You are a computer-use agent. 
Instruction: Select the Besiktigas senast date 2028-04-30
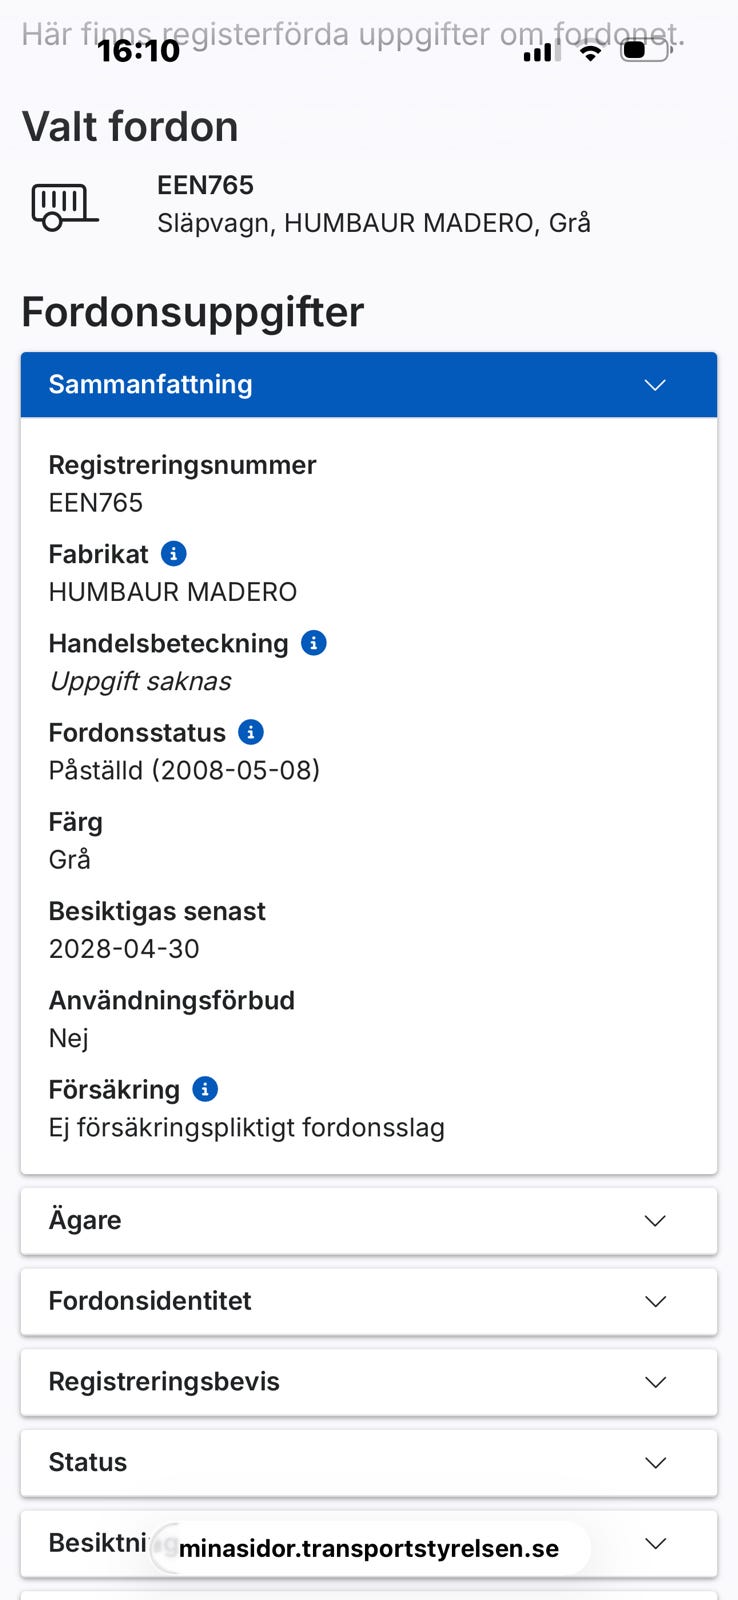pos(124,949)
